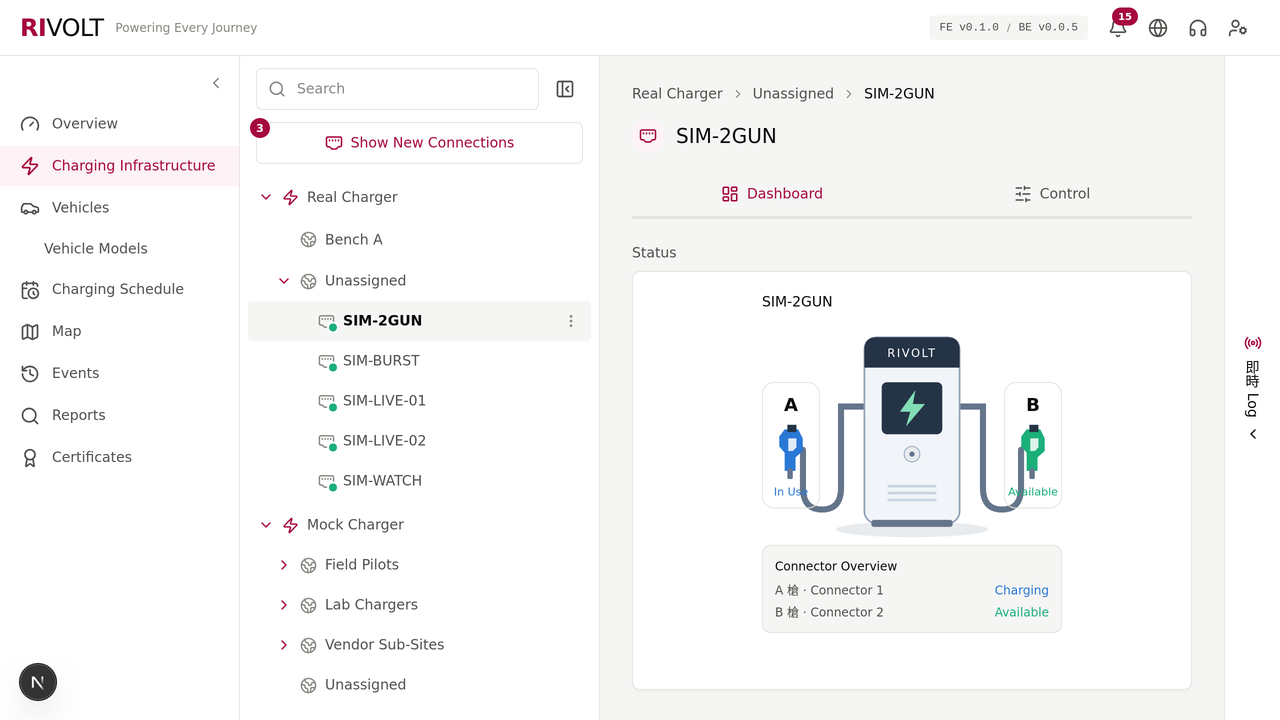Open the three-dot menu for SIM-2GUN
Image resolution: width=1280 pixels, height=720 pixels.
(571, 321)
